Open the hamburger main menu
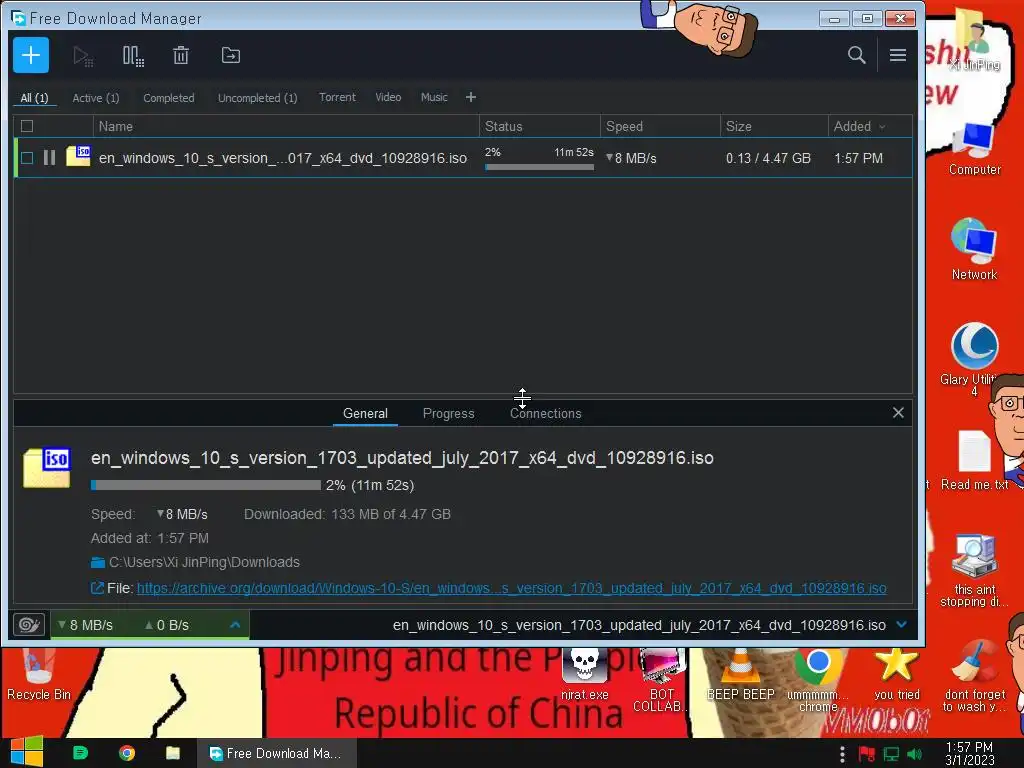The image size is (1024, 768). tap(898, 56)
